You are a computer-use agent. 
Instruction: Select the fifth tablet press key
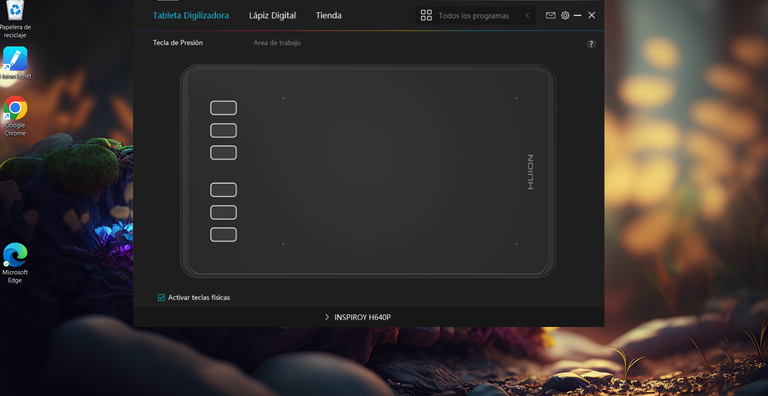(223, 212)
